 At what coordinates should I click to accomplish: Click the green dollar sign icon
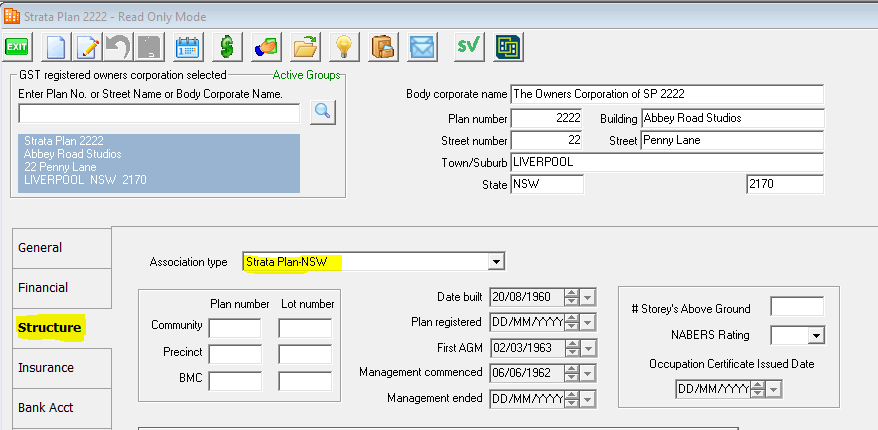[x=227, y=48]
